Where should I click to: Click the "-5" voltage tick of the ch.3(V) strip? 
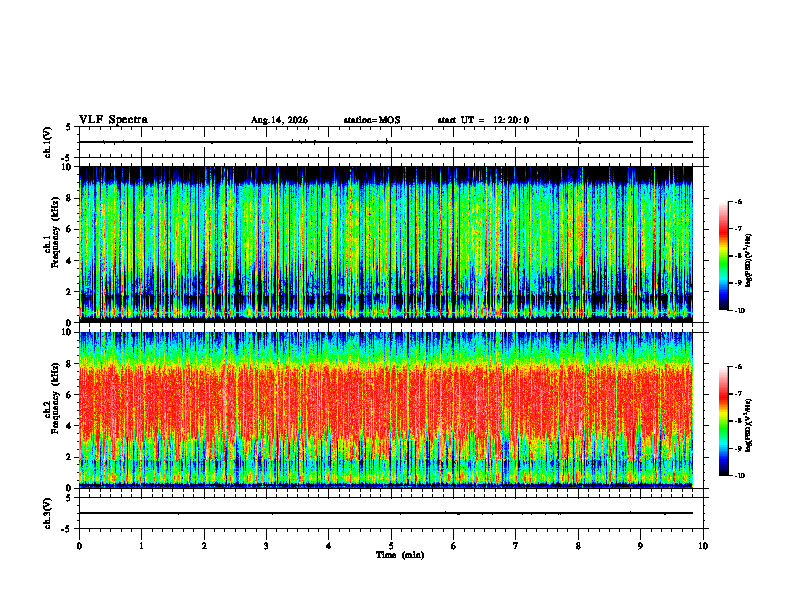click(x=67, y=529)
